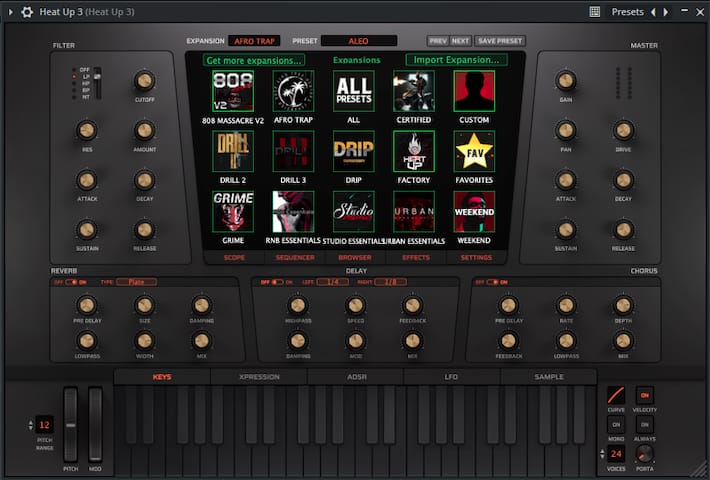The width and height of the screenshot is (710, 480).
Task: Open the KEYS tab
Action: coord(162,377)
